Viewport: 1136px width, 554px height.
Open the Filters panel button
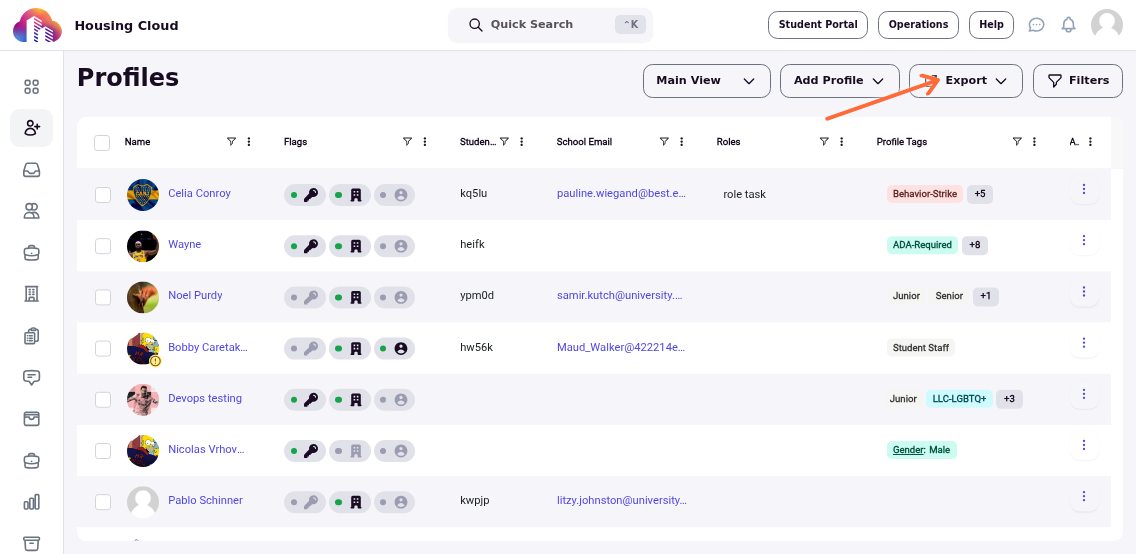(x=1078, y=80)
